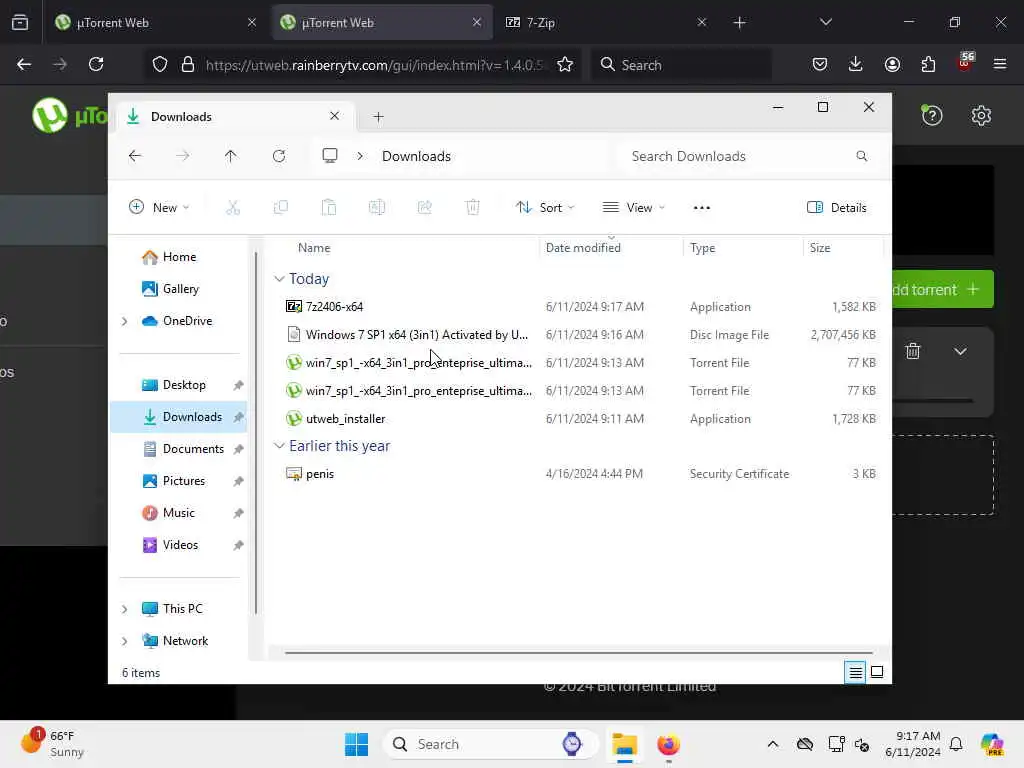
Task: List all Firefox tabs dropdown
Action: coord(826,22)
